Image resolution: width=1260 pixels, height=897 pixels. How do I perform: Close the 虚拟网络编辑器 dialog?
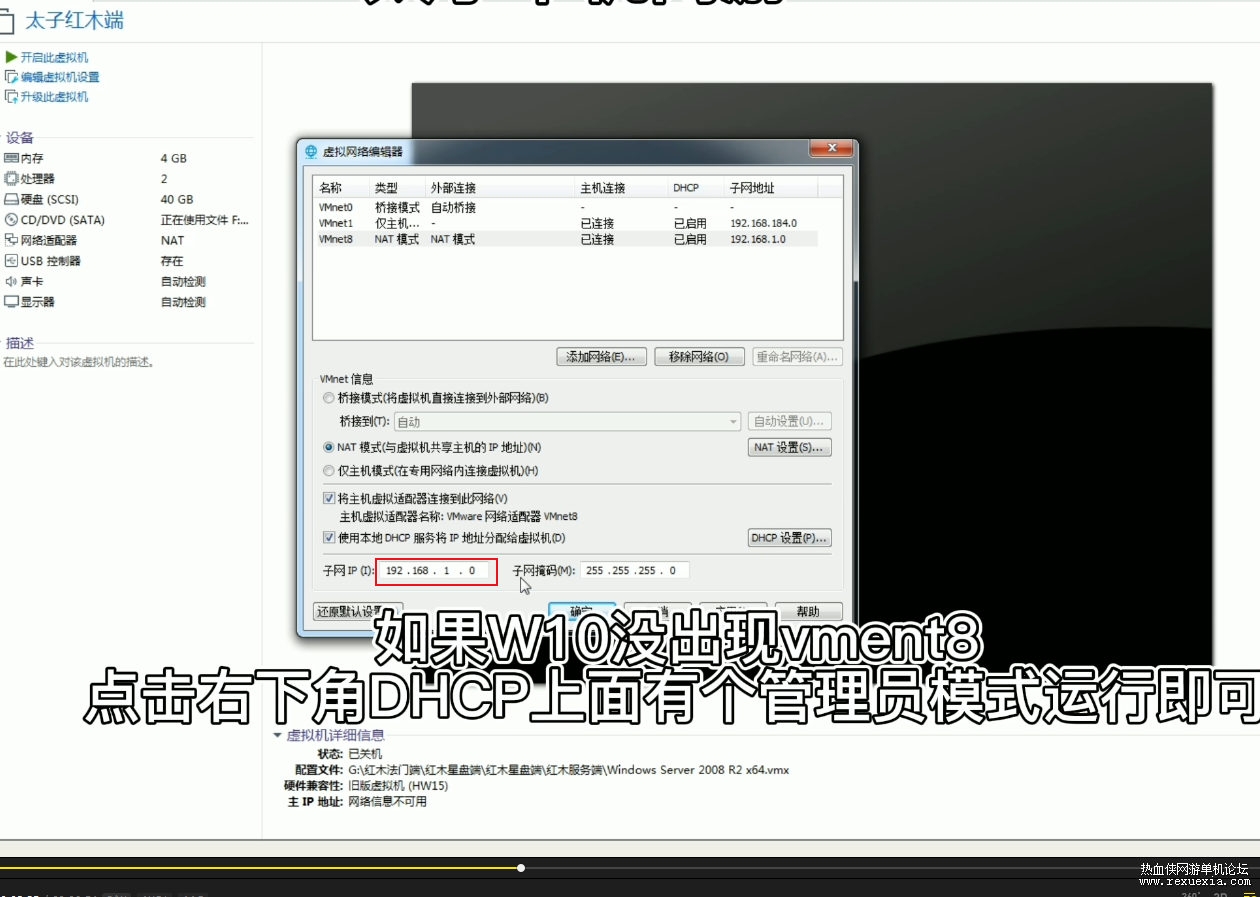(x=830, y=149)
